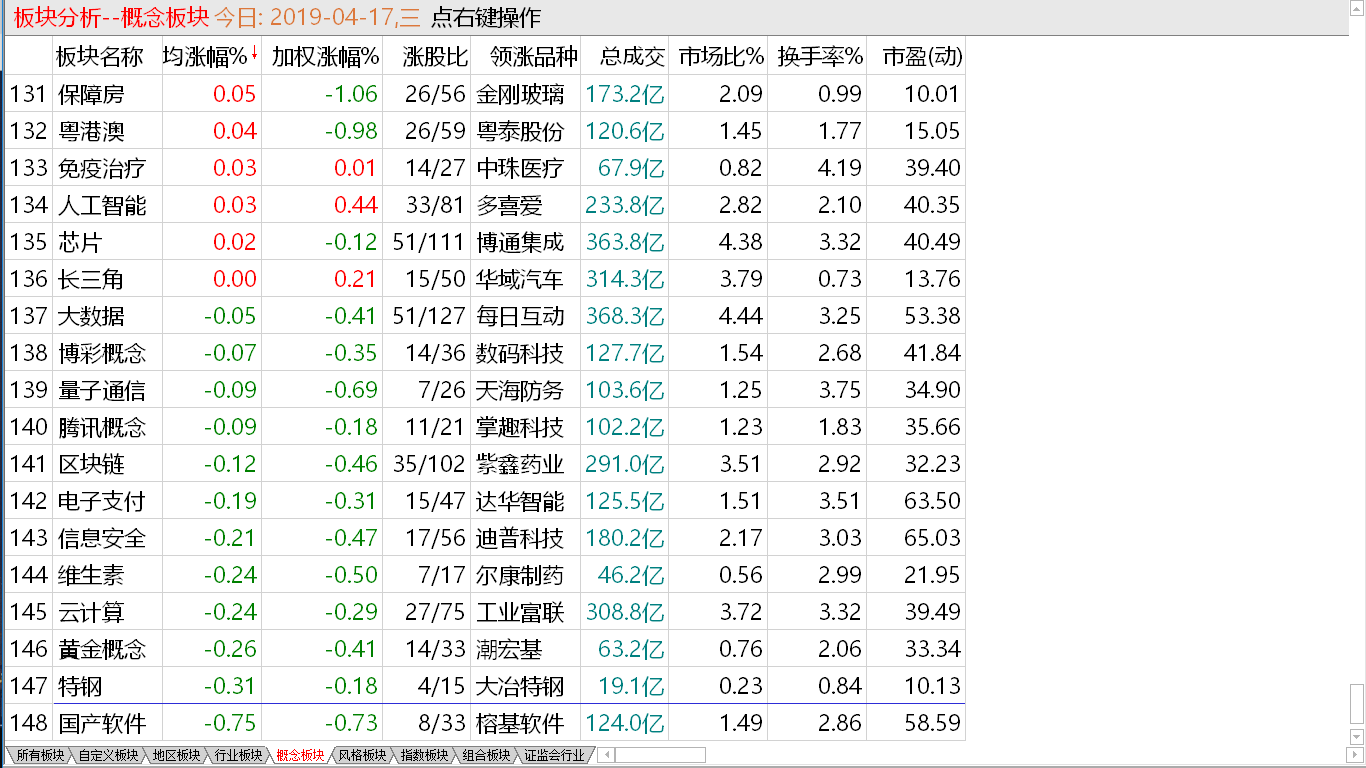Switch to the 风格板块 tab
1366x768 pixels.
pyautogui.click(x=361, y=755)
